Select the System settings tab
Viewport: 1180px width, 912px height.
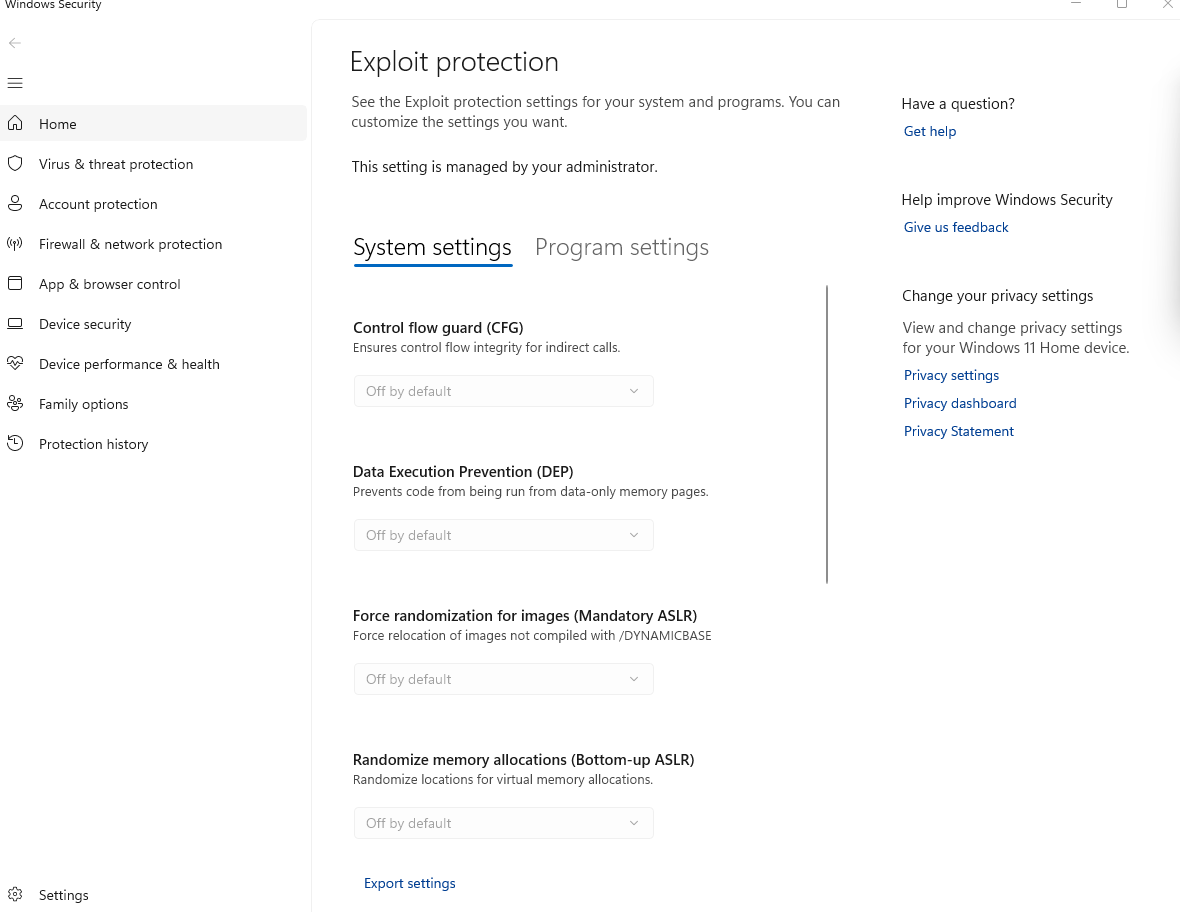click(432, 248)
